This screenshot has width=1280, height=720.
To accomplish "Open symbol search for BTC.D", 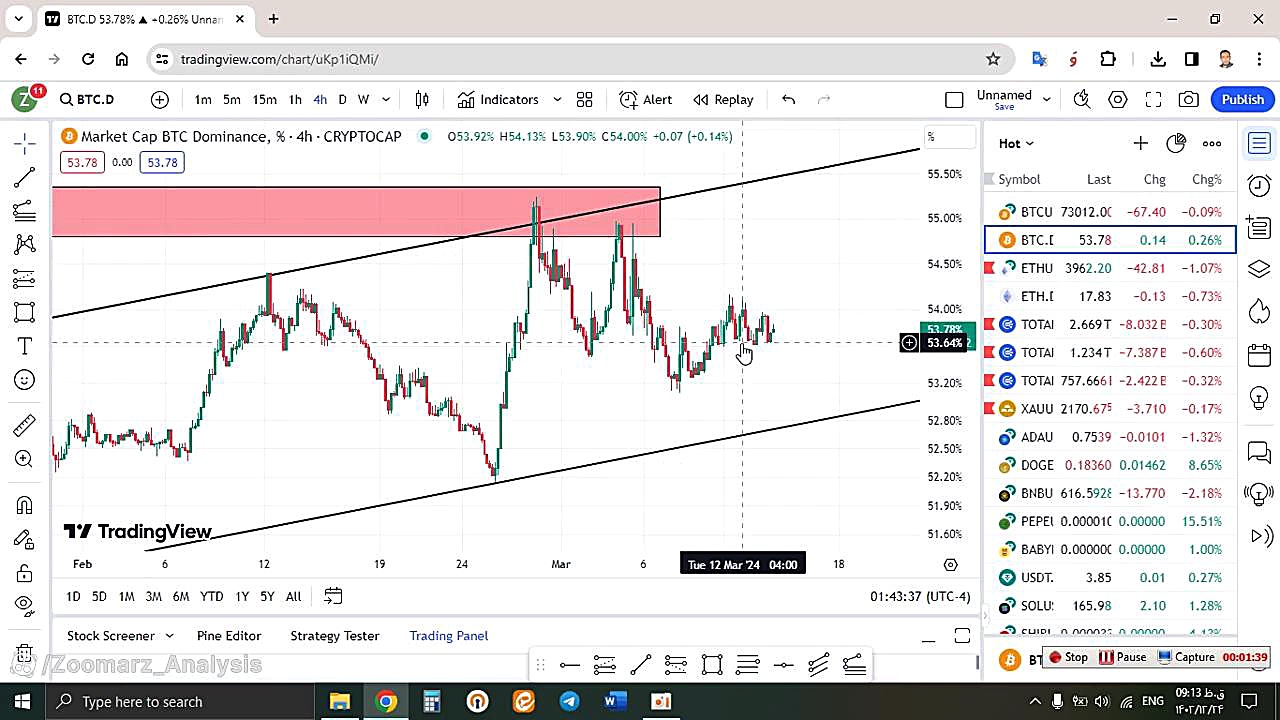I will [88, 99].
